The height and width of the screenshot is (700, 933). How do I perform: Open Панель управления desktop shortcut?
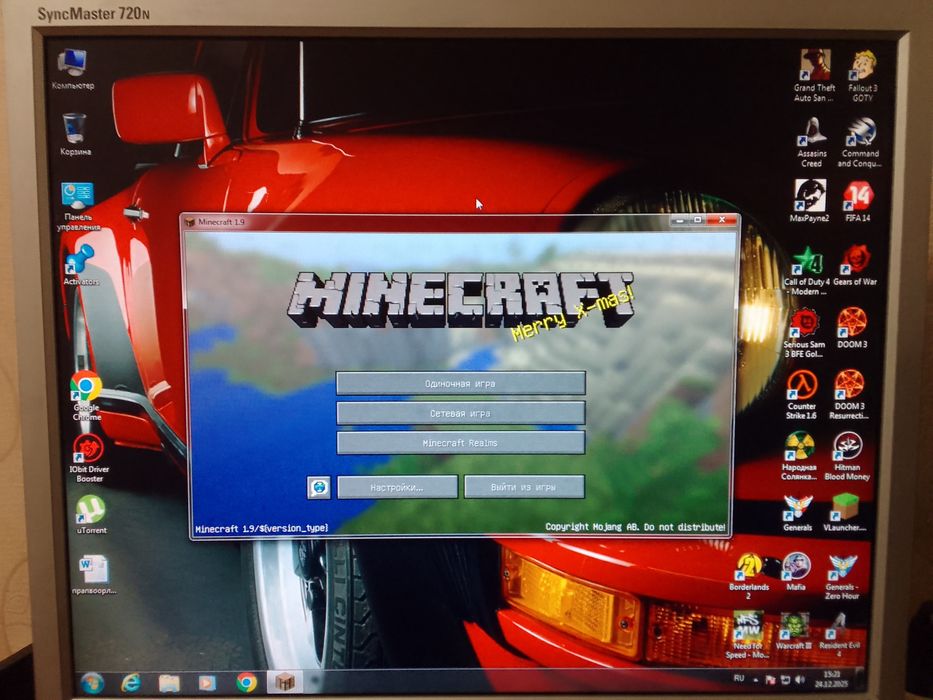click(78, 206)
